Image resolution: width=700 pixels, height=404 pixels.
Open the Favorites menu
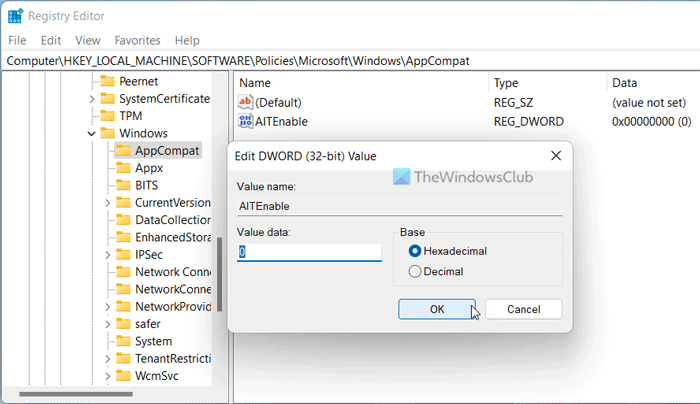pos(138,40)
